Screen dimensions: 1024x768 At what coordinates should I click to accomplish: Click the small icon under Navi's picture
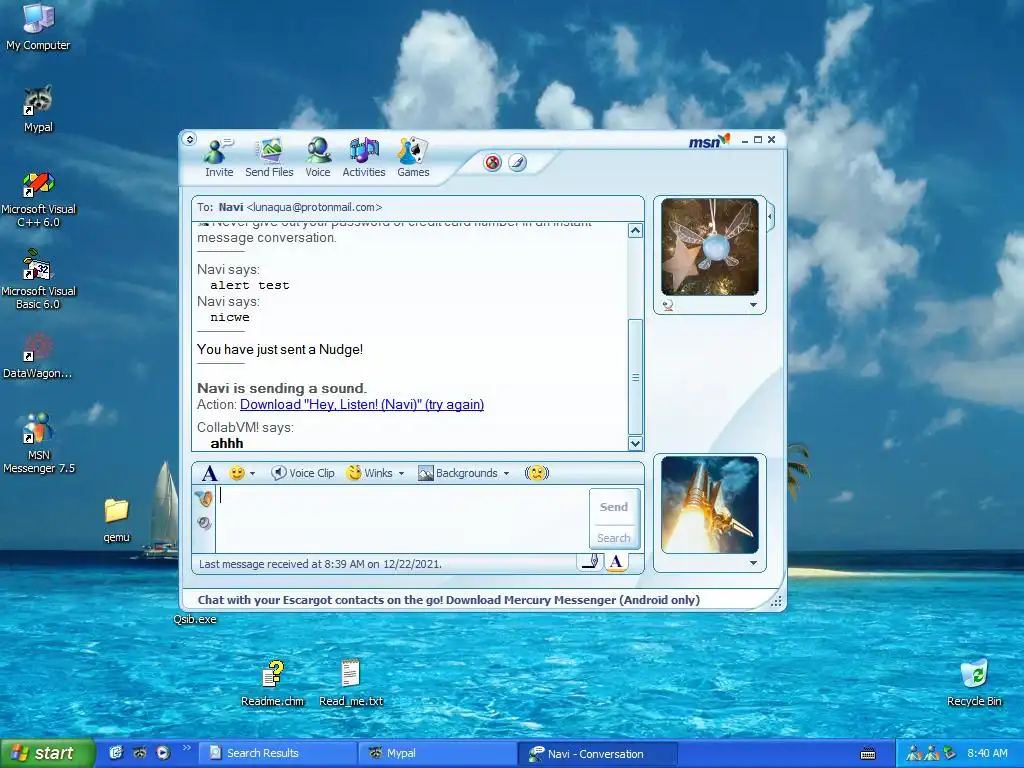coord(667,305)
